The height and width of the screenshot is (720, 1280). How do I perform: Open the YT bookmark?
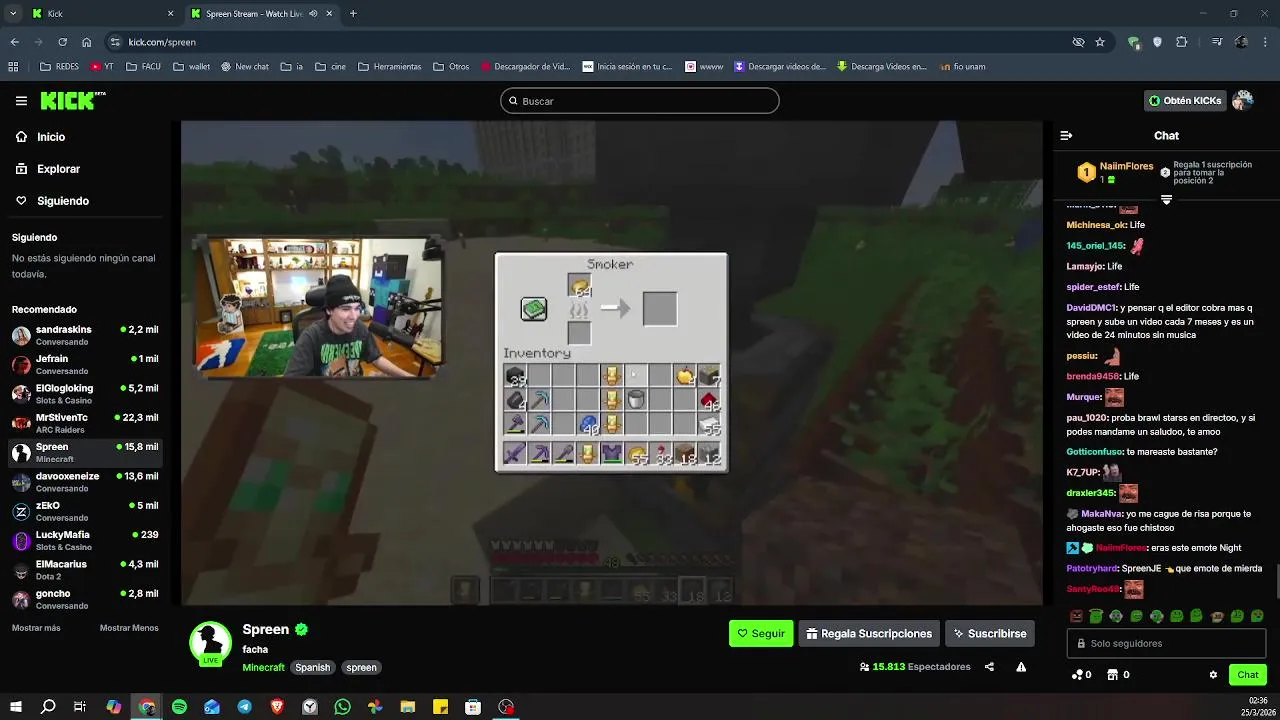click(x=102, y=67)
